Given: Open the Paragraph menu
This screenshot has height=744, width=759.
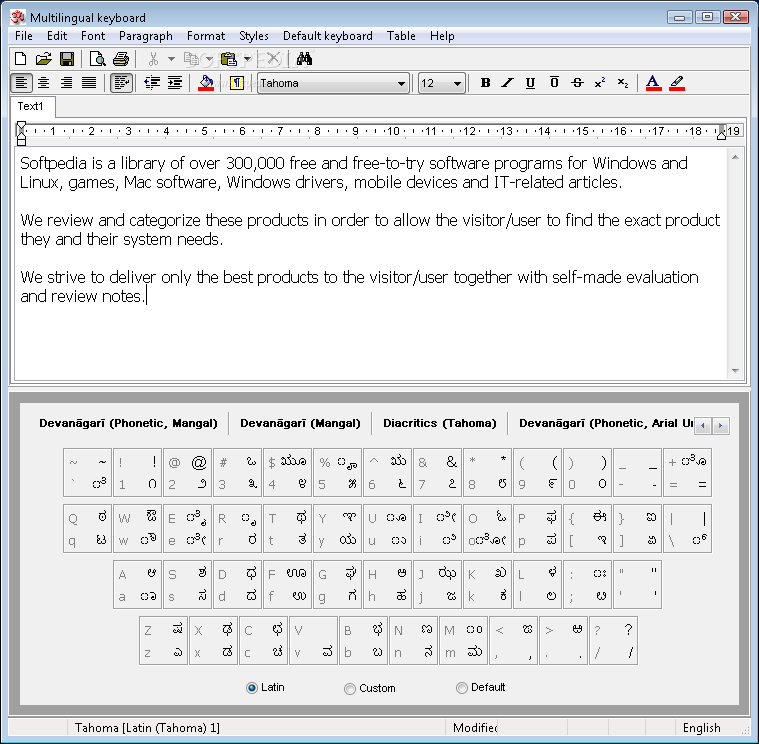Looking at the screenshot, I should tap(146, 36).
